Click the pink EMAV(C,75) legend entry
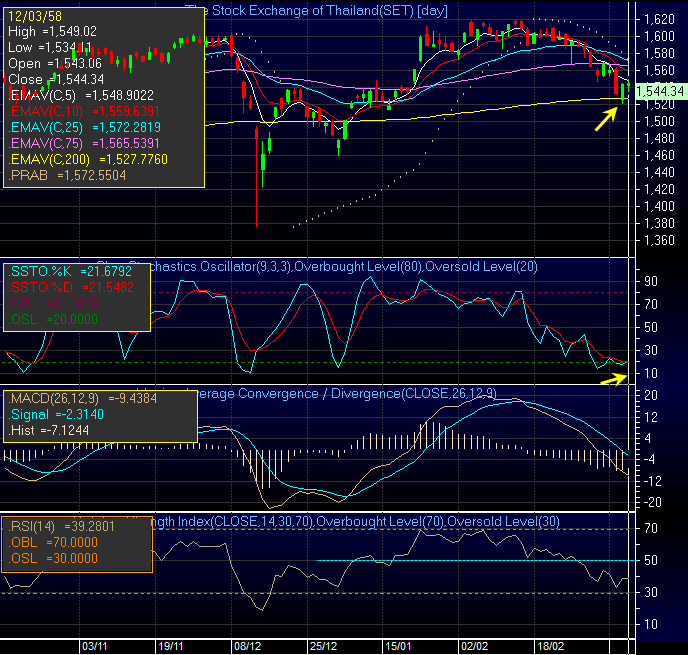Screen dimensions: 688x655 (84, 143)
